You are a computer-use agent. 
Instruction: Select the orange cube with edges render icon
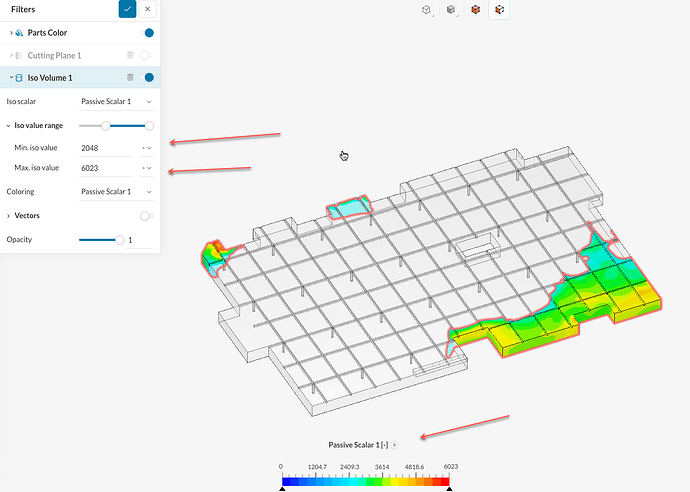coord(499,10)
